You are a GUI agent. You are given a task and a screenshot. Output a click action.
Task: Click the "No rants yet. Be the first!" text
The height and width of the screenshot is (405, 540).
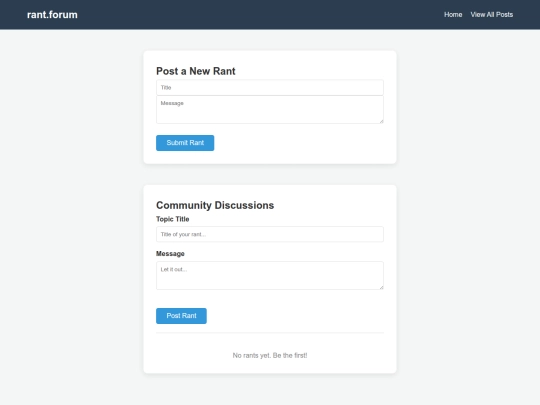coord(270,355)
